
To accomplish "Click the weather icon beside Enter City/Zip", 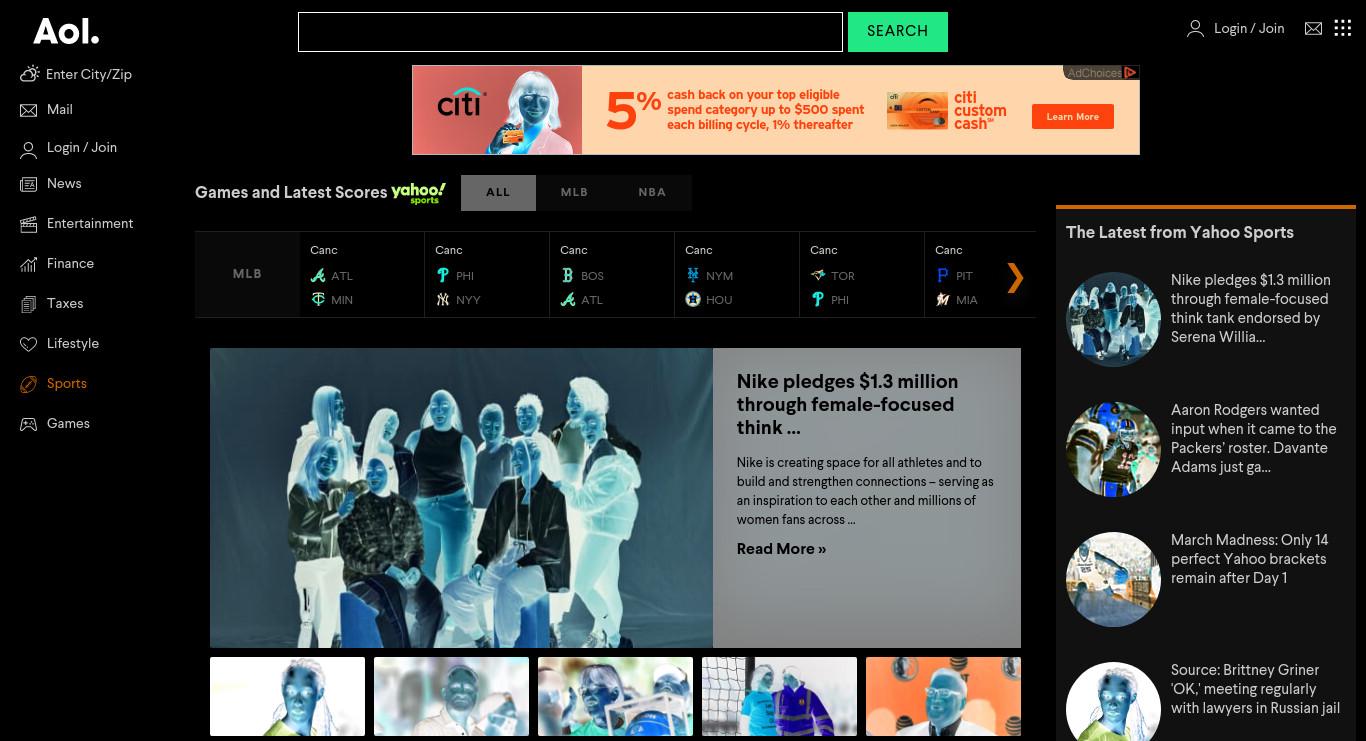I will (29, 74).
